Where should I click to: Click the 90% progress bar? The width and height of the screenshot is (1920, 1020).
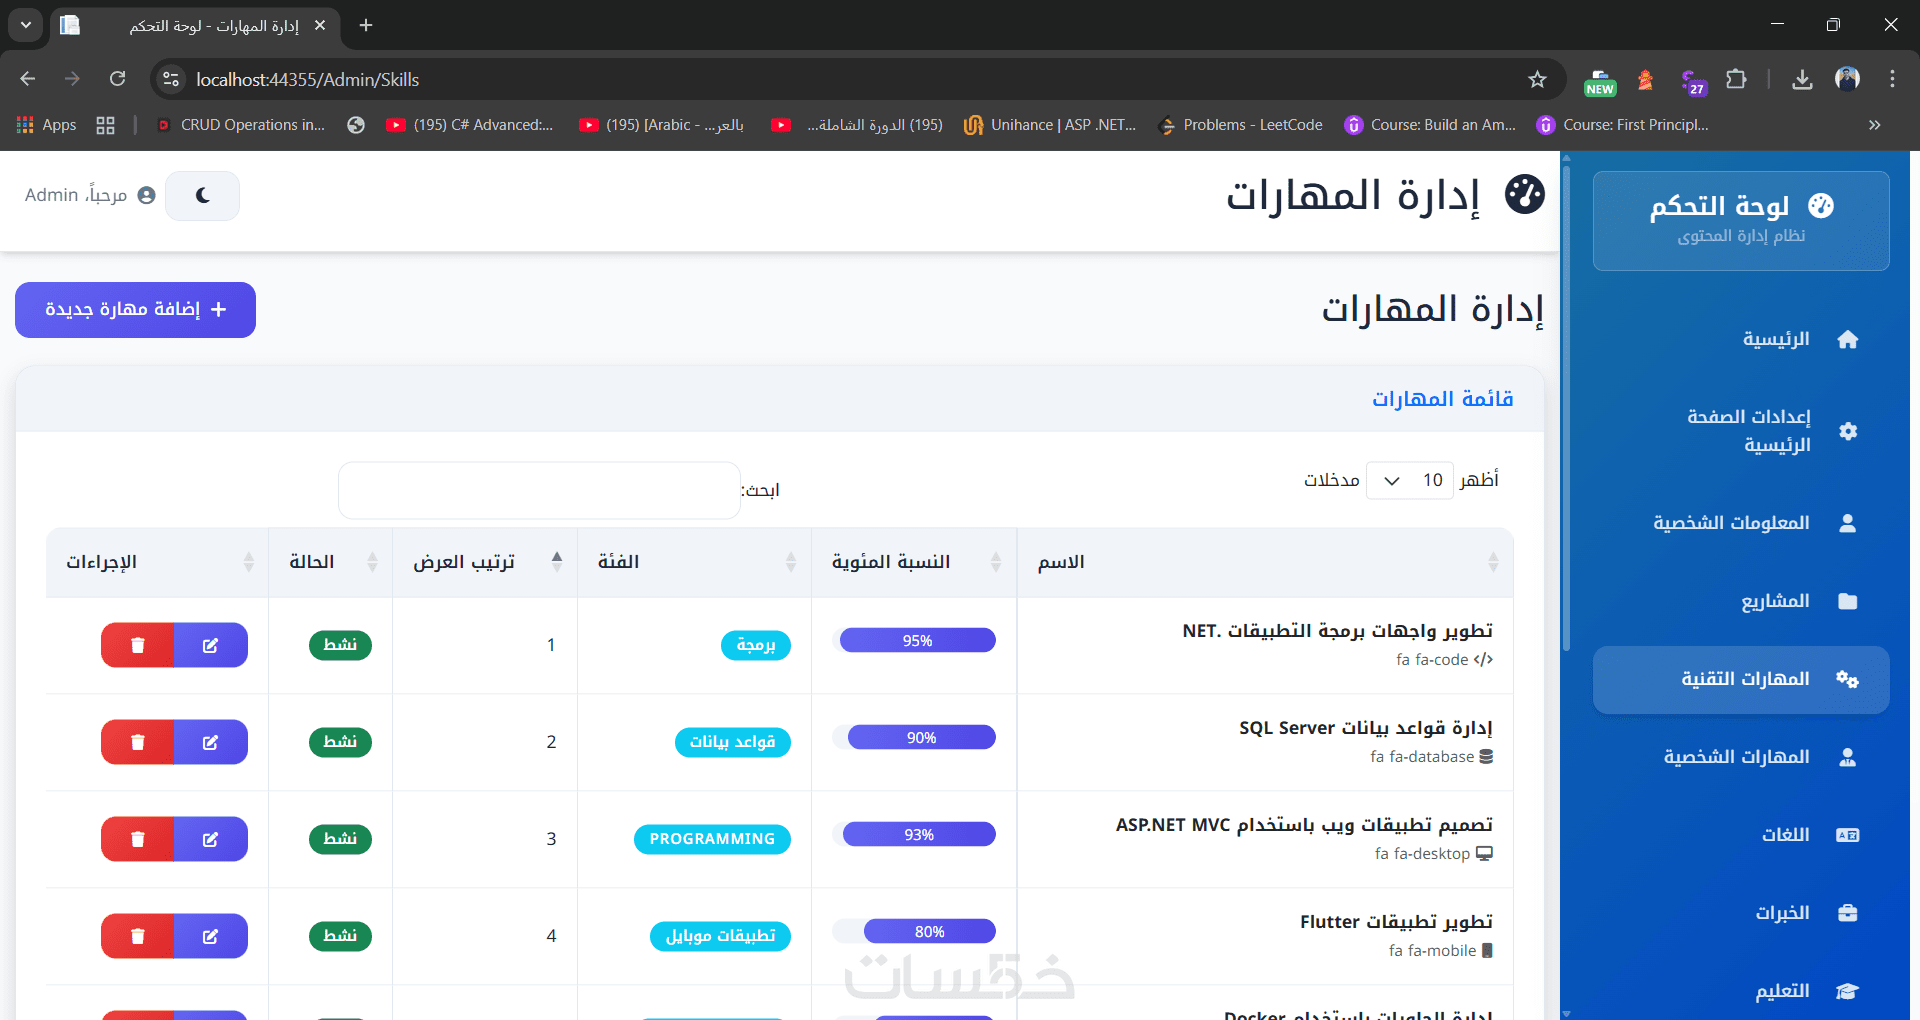pyautogui.click(x=922, y=737)
